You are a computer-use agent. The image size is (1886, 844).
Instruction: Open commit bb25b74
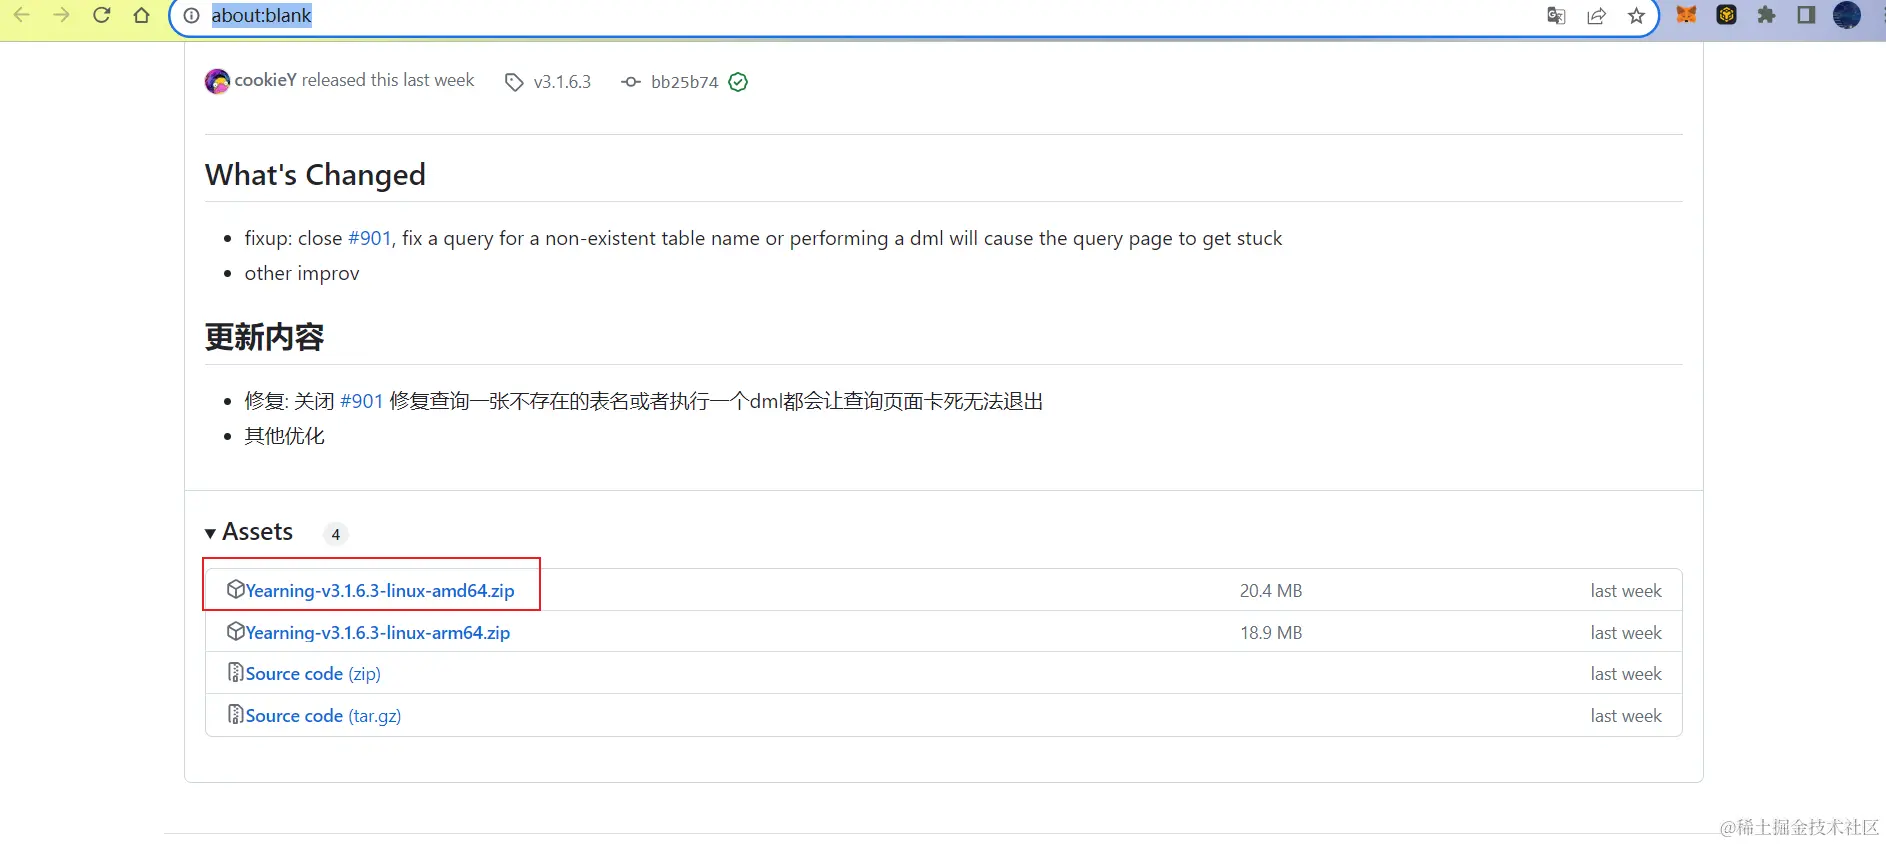pyautogui.click(x=684, y=82)
